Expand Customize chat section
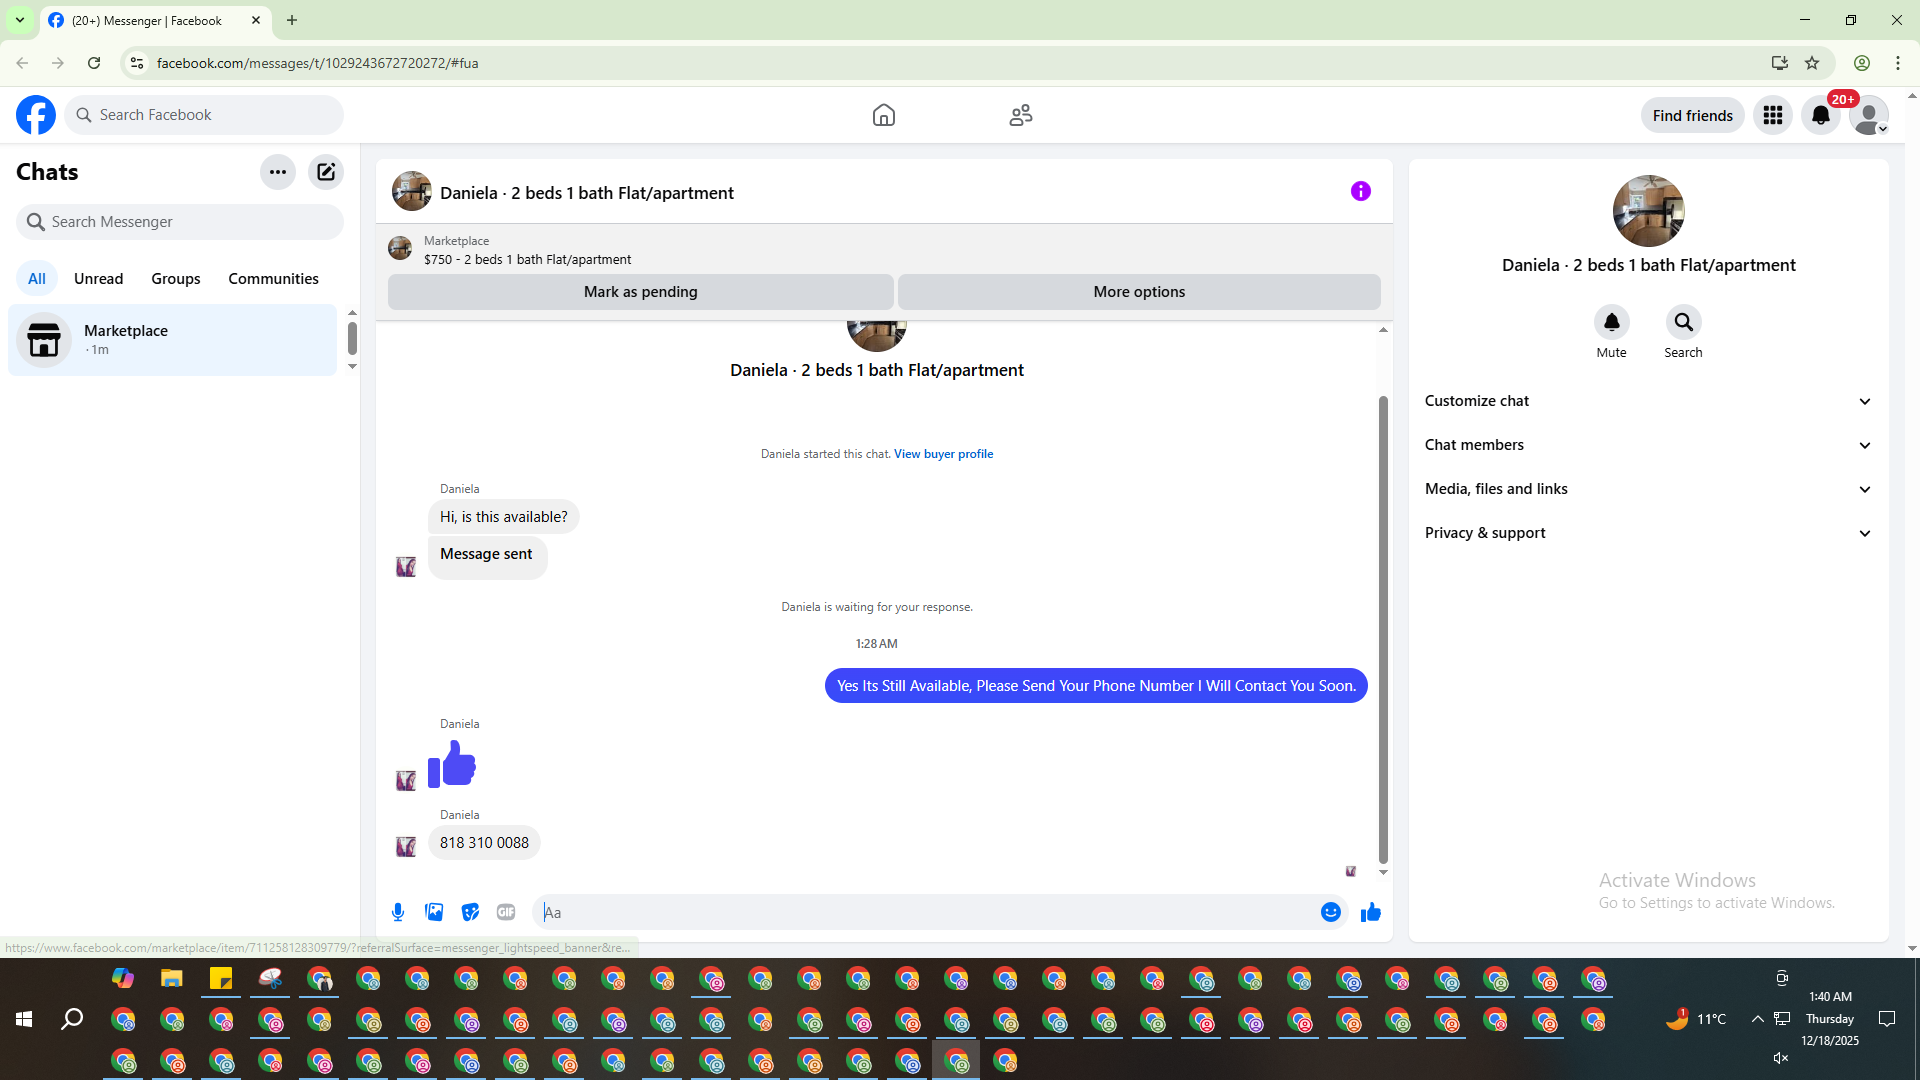Screen dimensions: 1920x1080 (x=1648, y=401)
